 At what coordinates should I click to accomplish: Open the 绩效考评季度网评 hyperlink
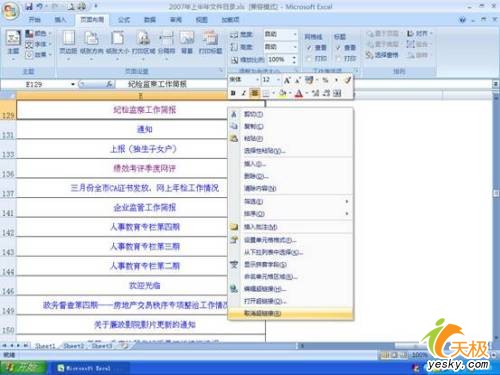[144, 168]
